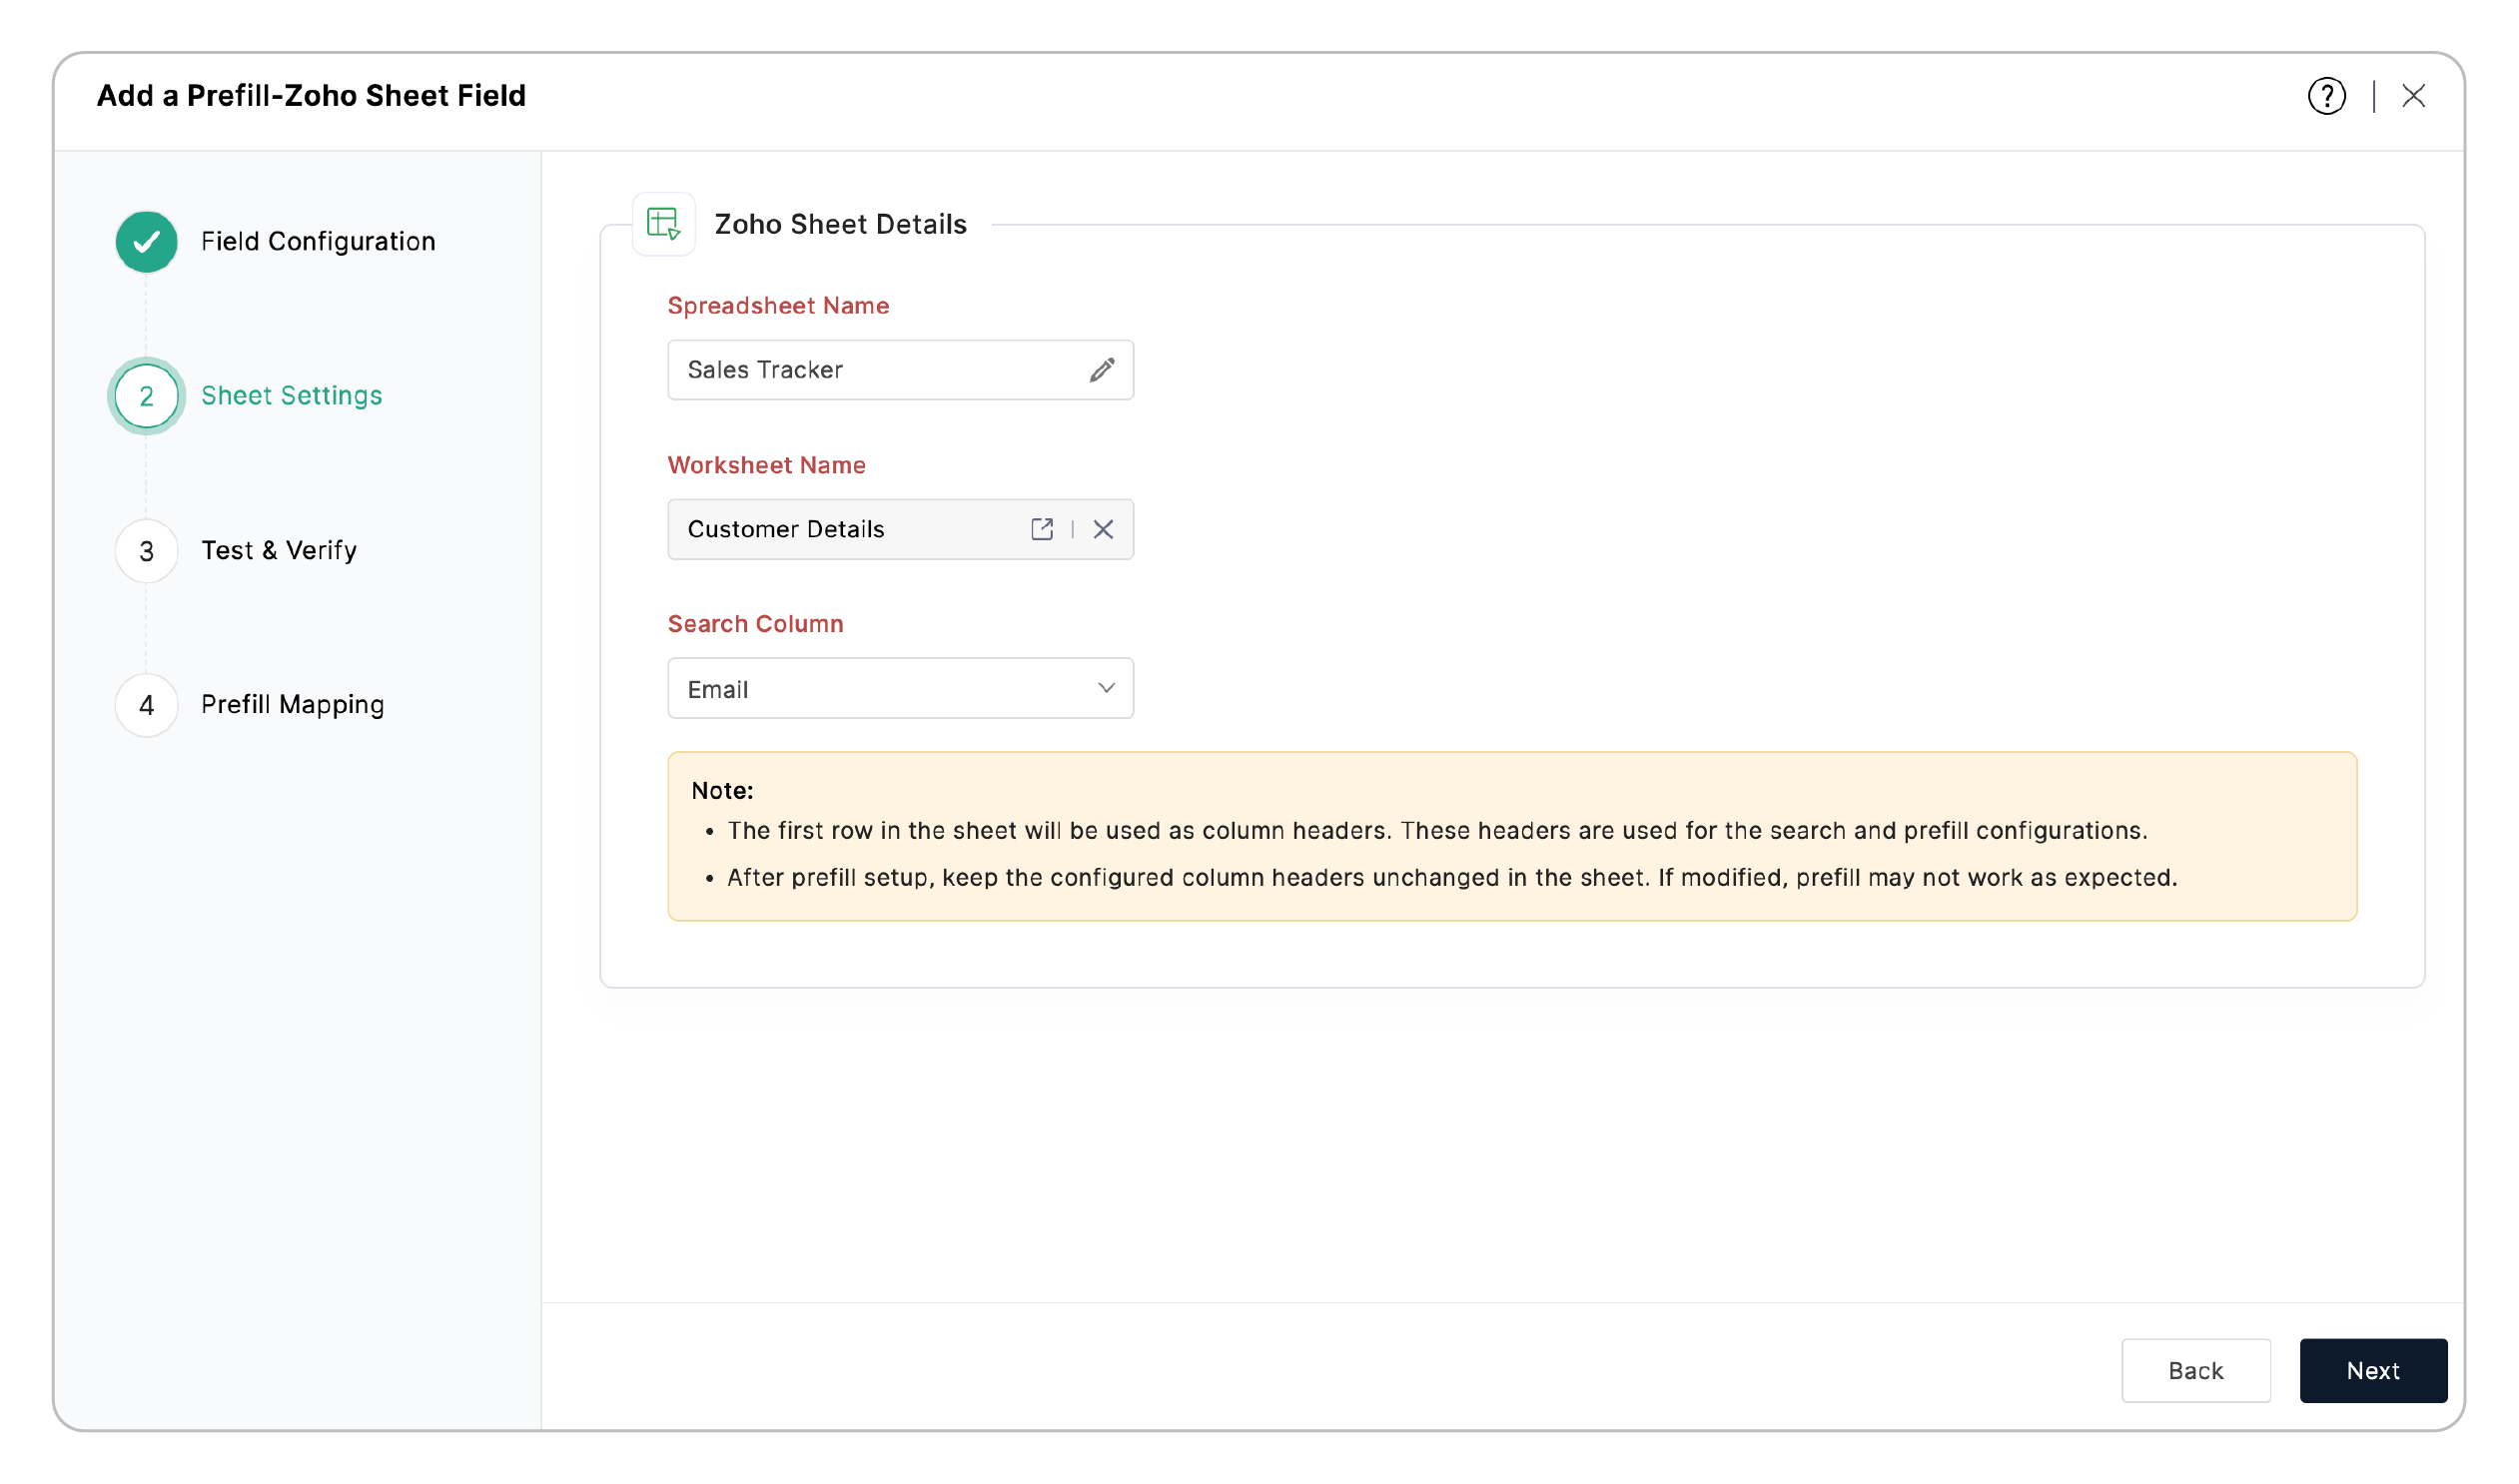Click the Worksheet Name label
Viewport: 2519px width, 1484px height.
click(x=766, y=465)
